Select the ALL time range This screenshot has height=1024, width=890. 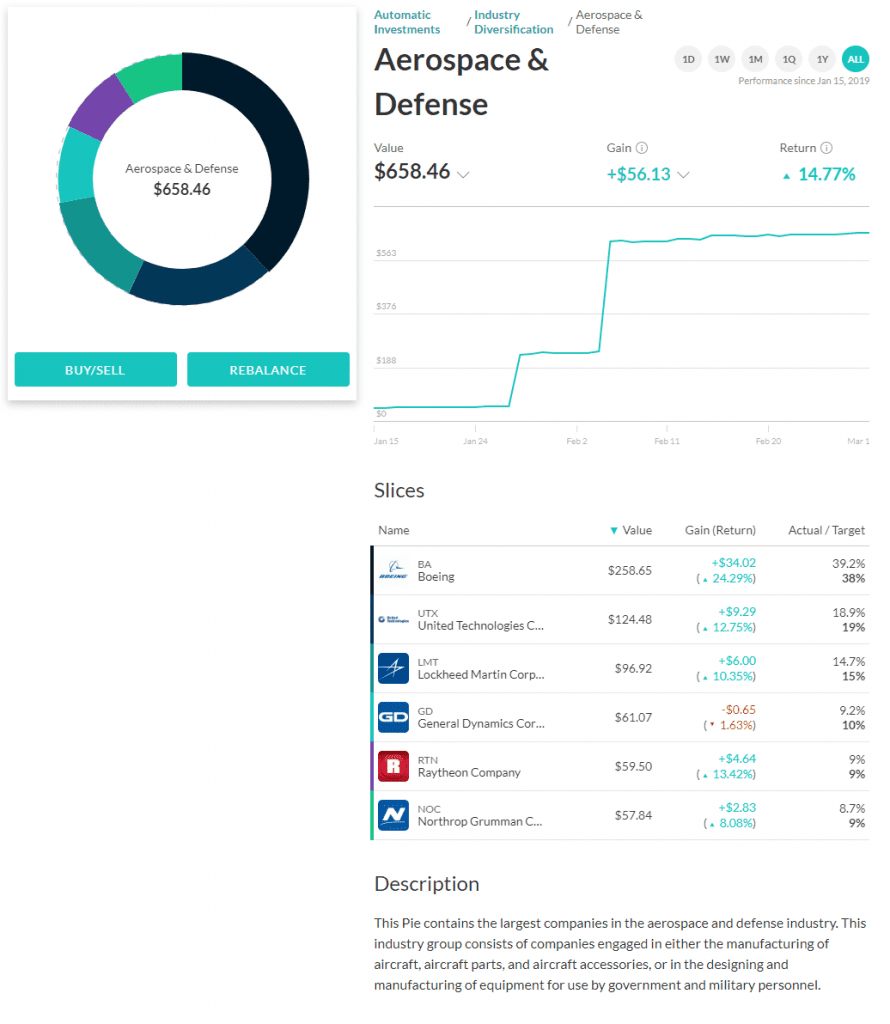click(855, 59)
